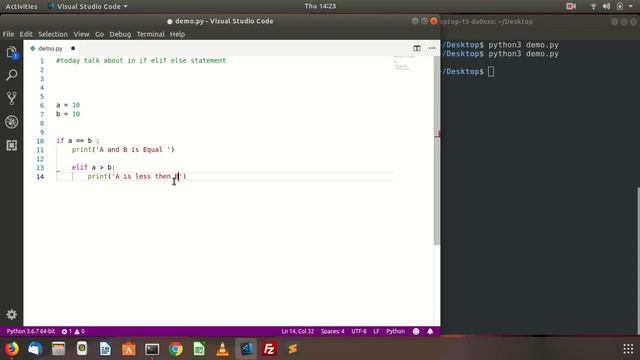Viewport: 640px width, 360px height.
Task: Launch FileZilla from the dock
Action: 269,349
